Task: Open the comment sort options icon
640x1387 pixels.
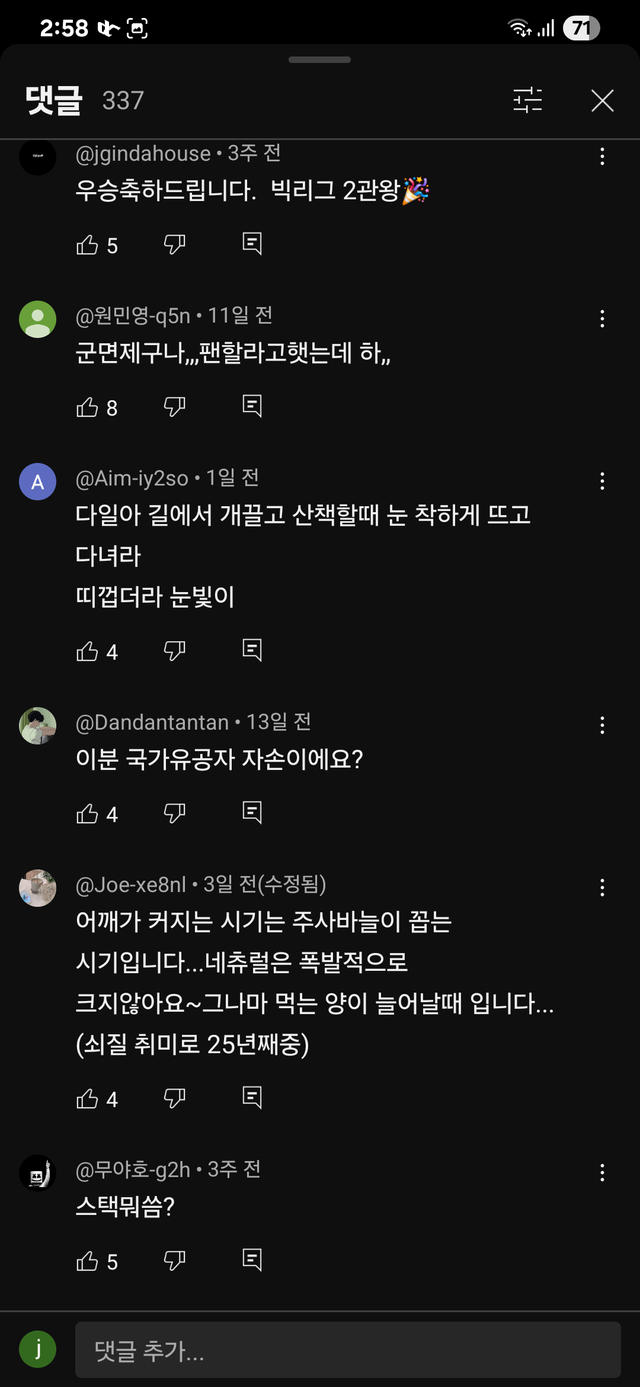Action: [528, 101]
